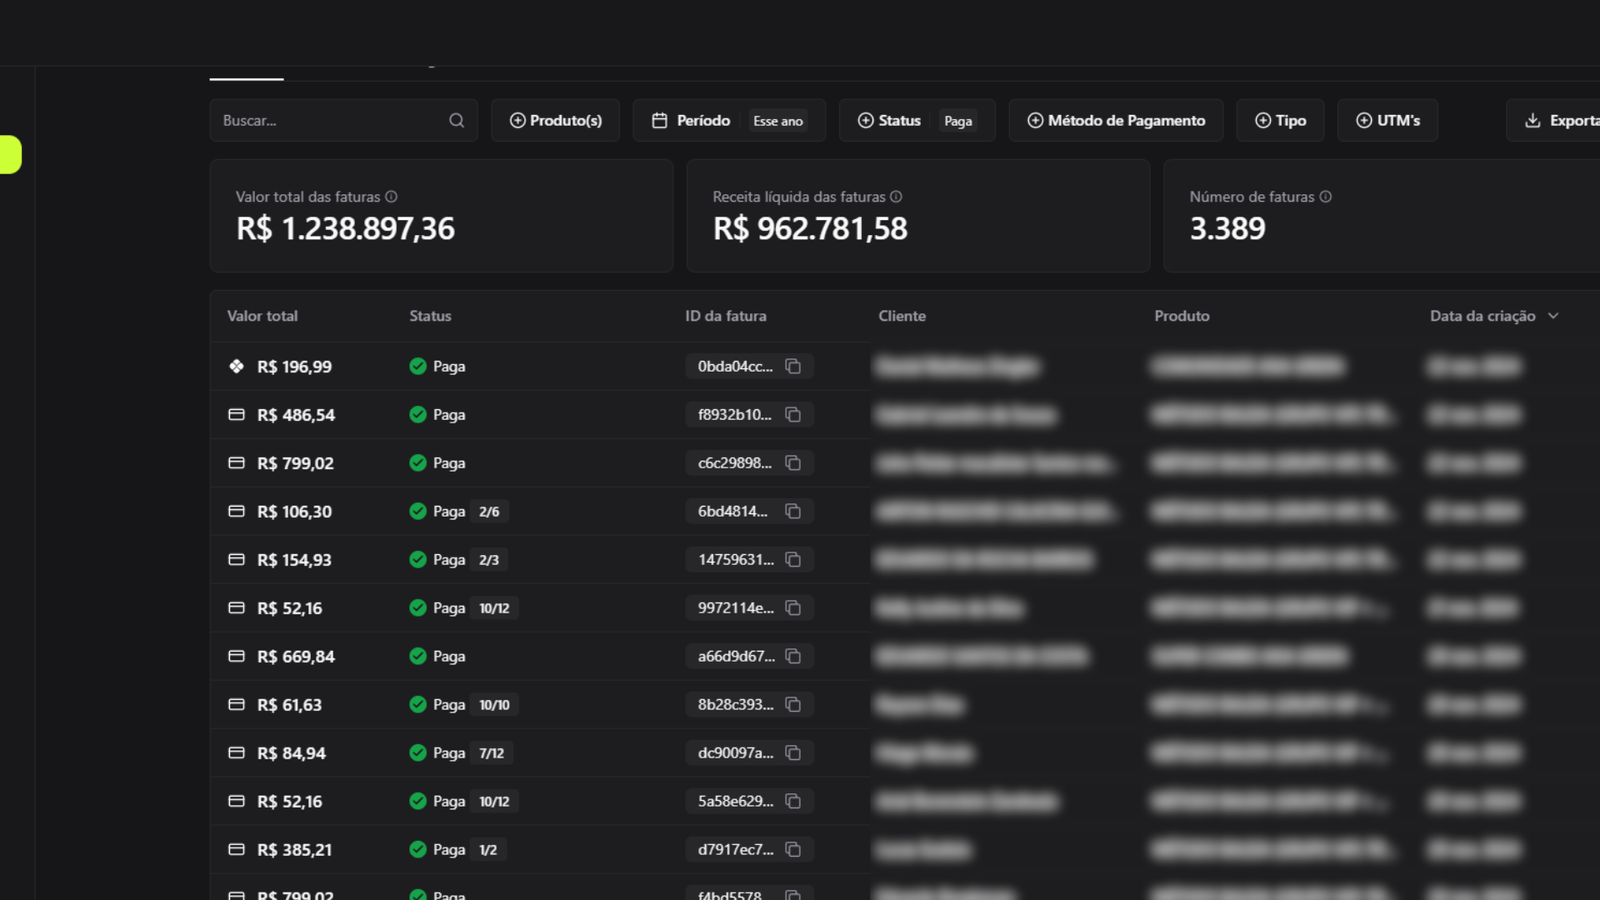Viewport: 1600px width, 900px height.
Task: Select the R$ 669,84 amount
Action: tap(296, 657)
